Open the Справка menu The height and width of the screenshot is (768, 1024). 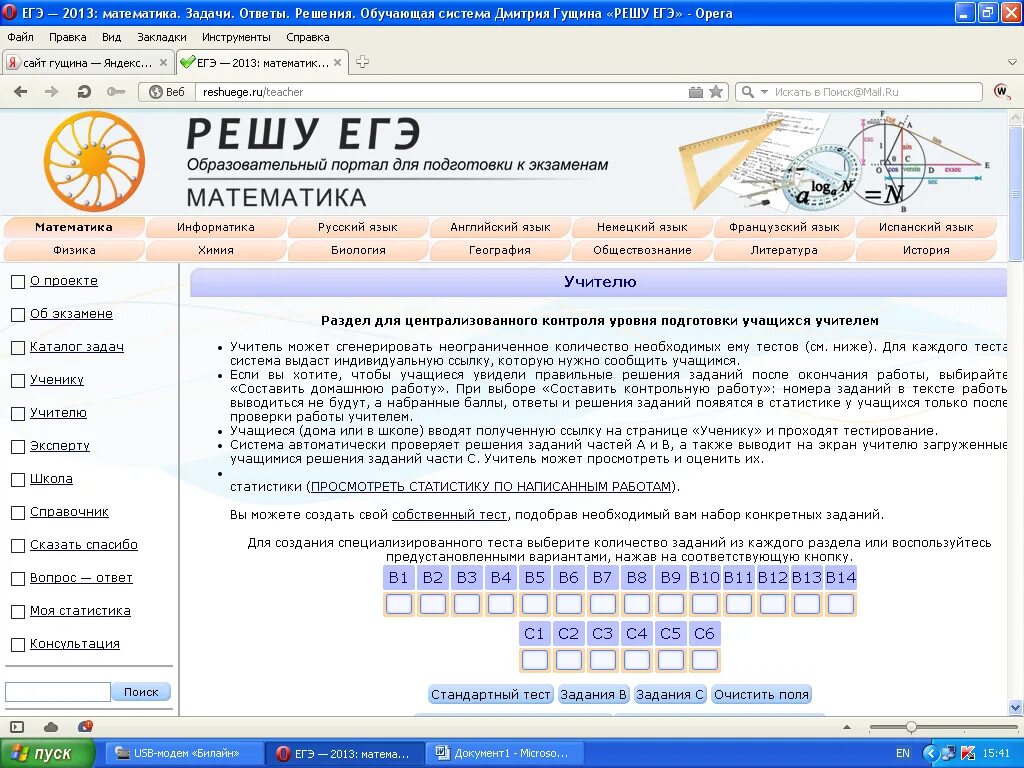308,37
